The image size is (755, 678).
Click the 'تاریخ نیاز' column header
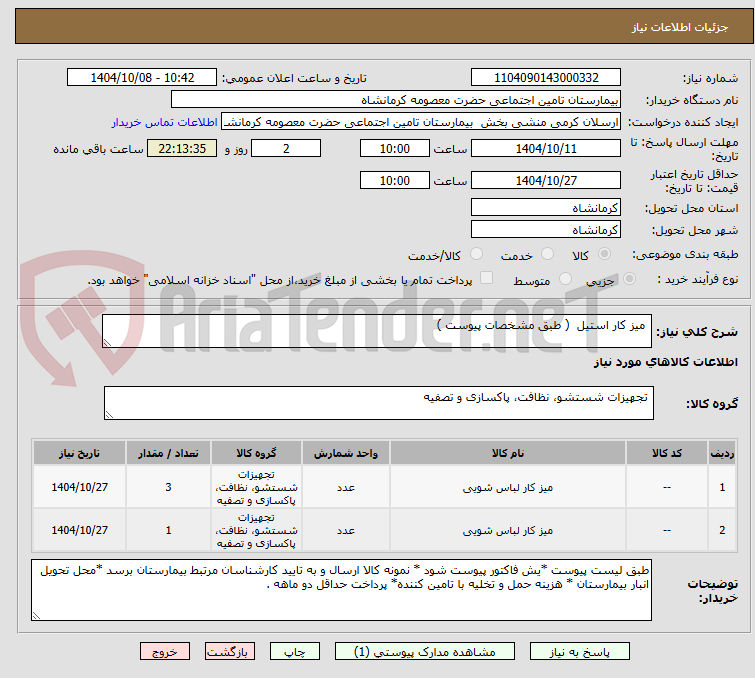point(79,453)
